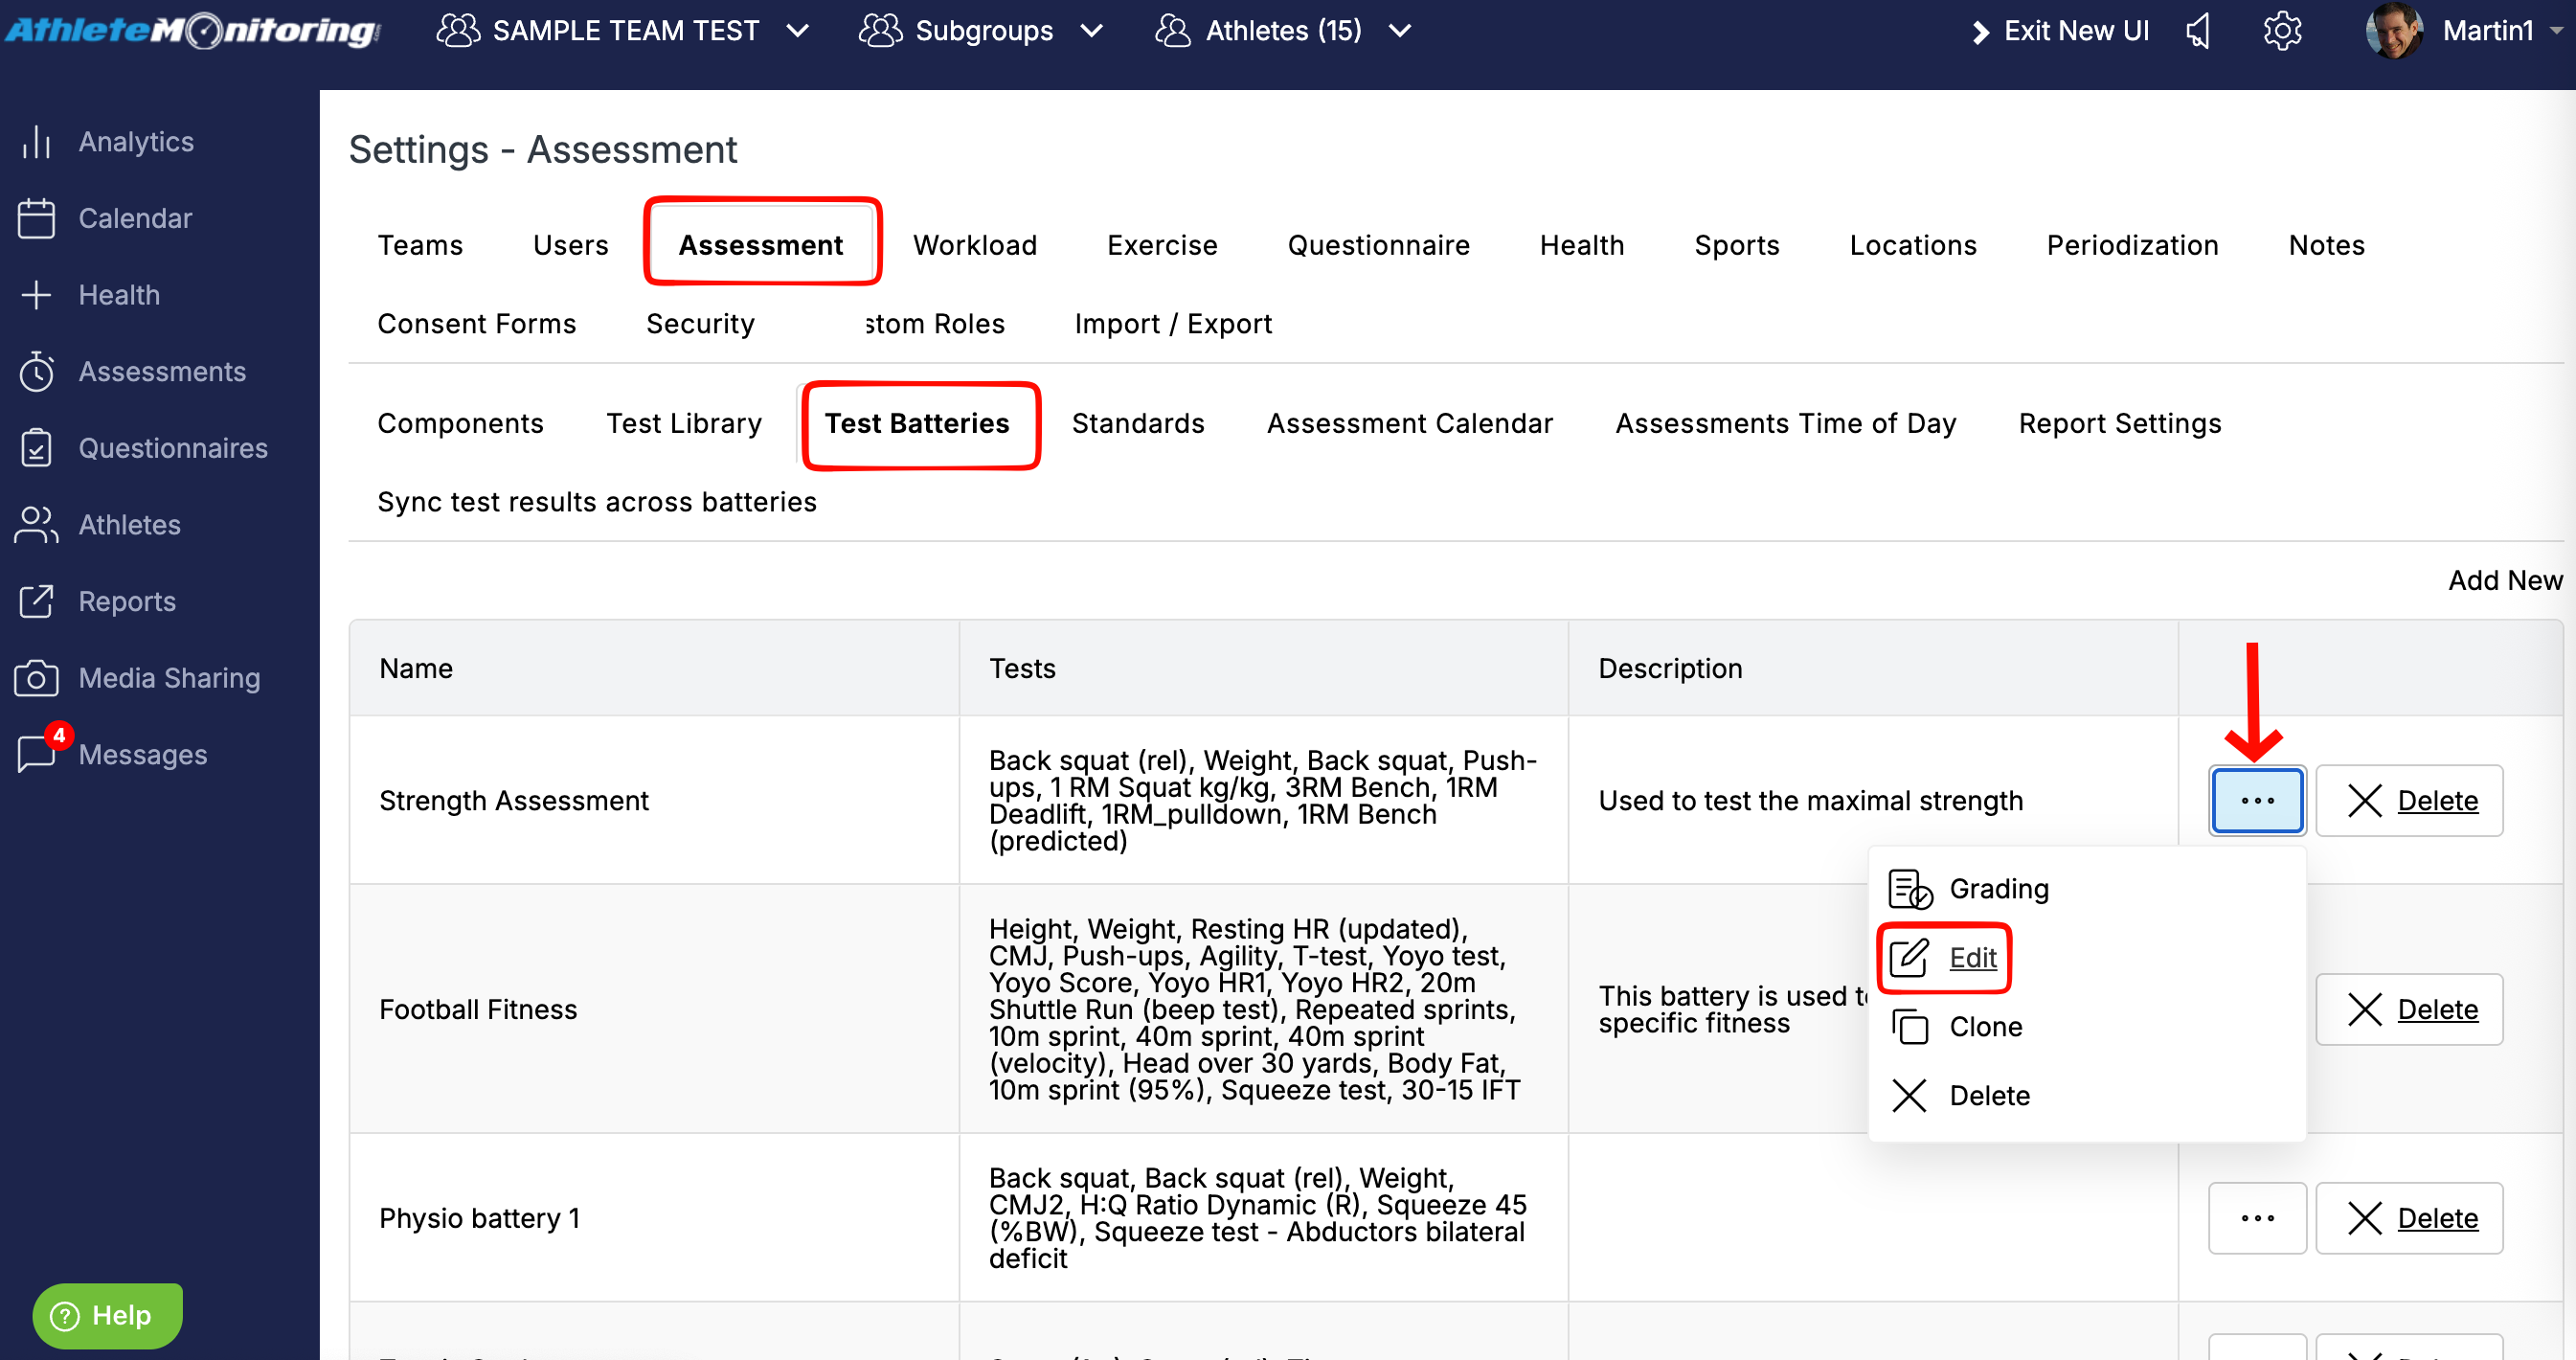Open more options for Physio battery 1
This screenshot has height=1360, width=2576.
pyautogui.click(x=2257, y=1218)
